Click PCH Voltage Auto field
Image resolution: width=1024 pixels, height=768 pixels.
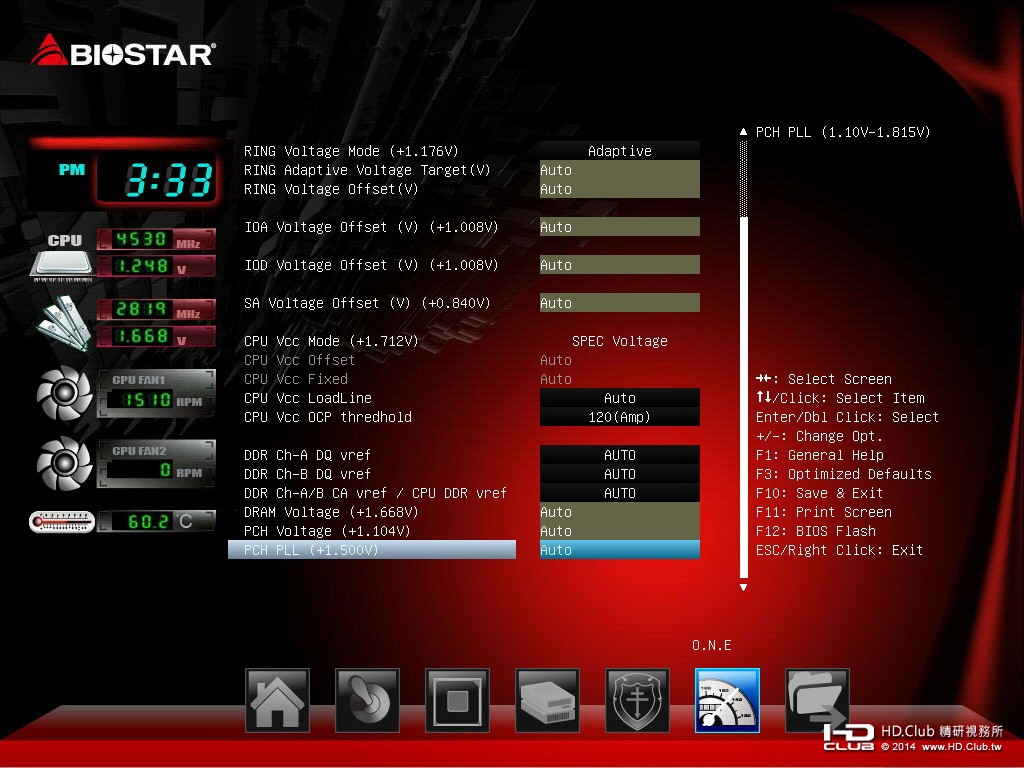620,530
